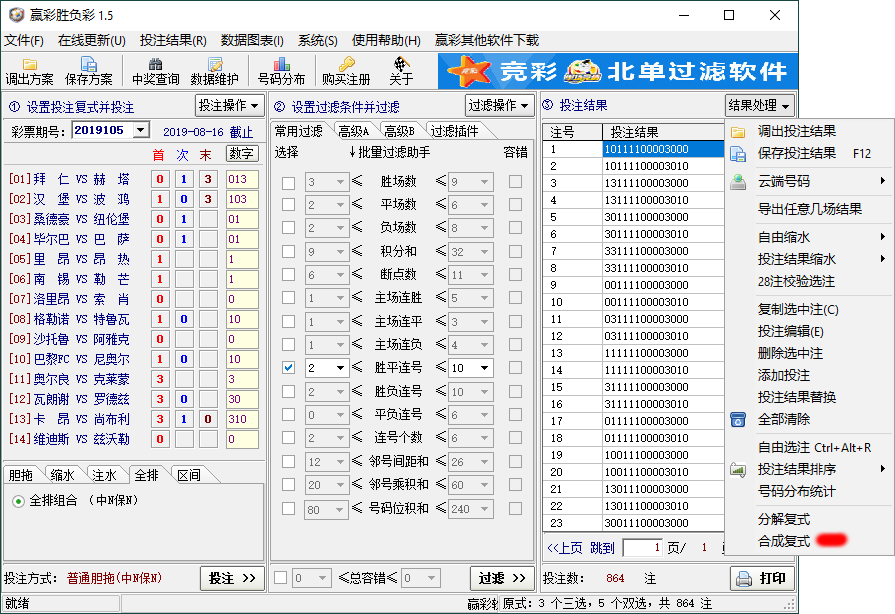This screenshot has height=614, width=895.
Task: Open the 过滤操作 dropdown button
Action: point(499,106)
